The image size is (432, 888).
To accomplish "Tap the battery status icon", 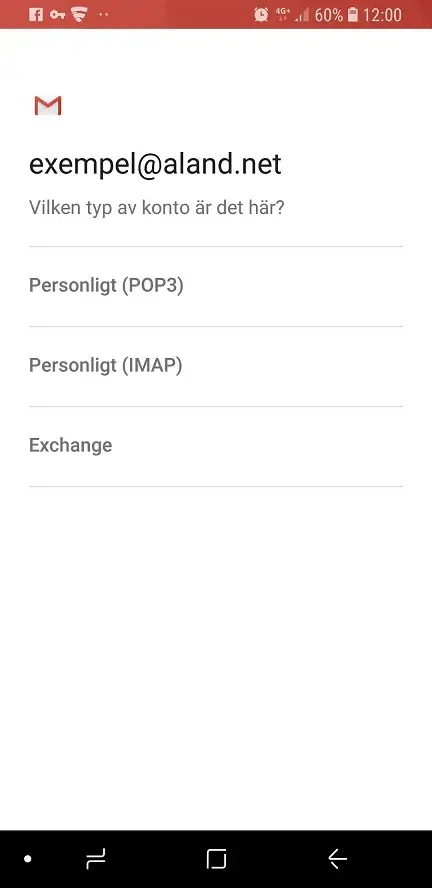I will (353, 15).
